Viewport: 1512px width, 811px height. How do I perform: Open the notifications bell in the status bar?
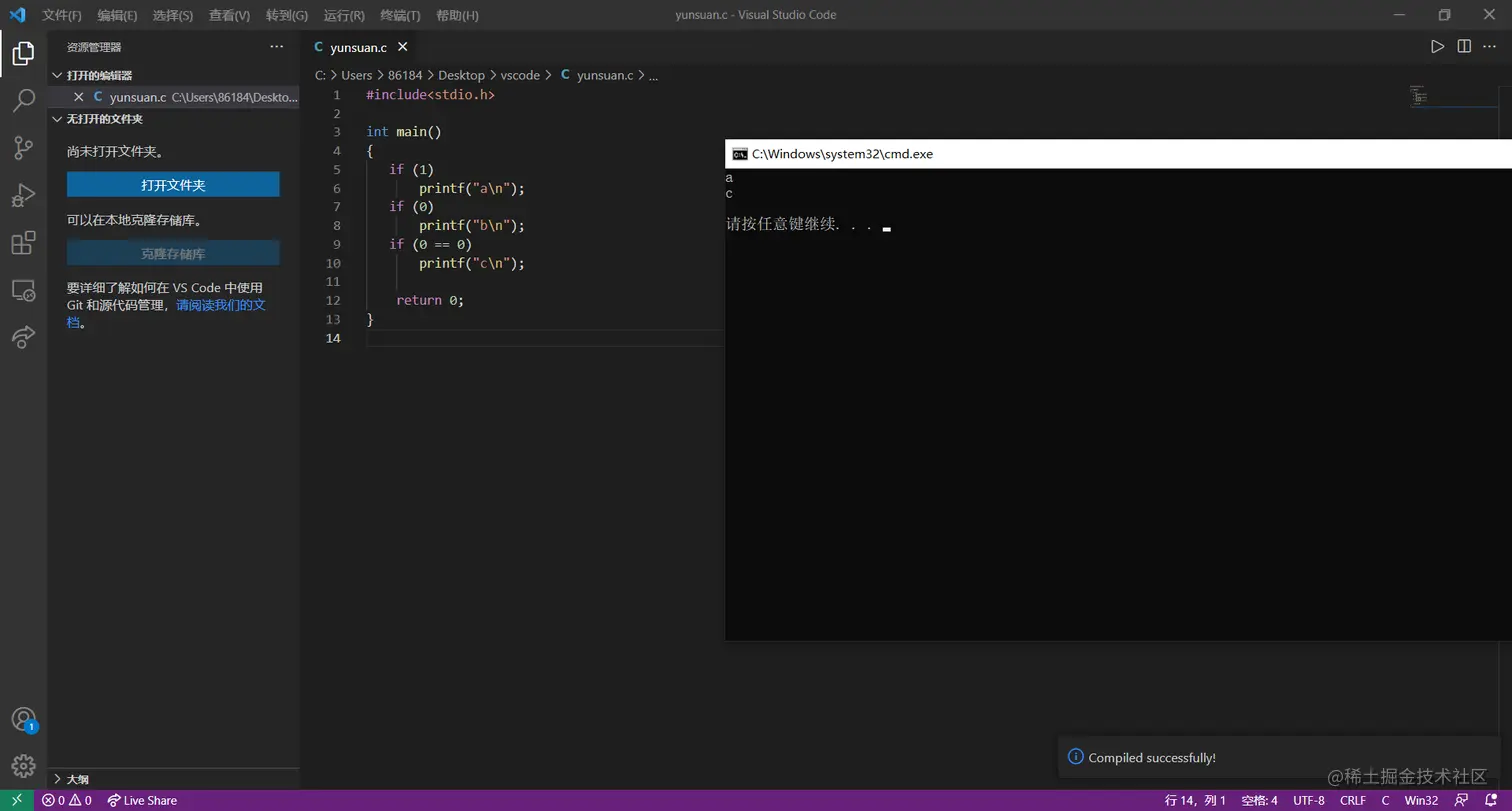[x=1490, y=800]
